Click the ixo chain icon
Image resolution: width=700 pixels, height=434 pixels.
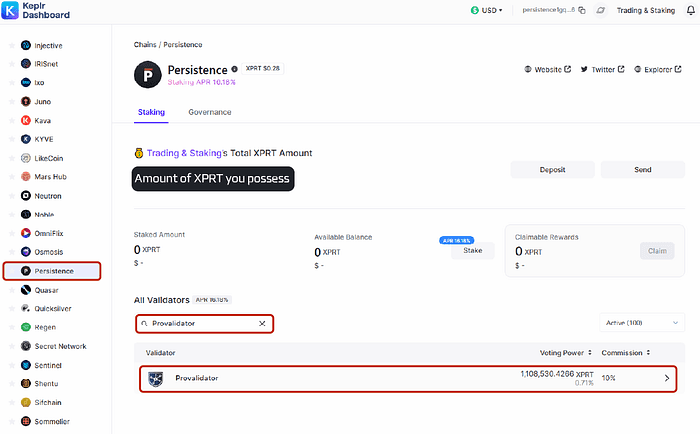point(26,83)
